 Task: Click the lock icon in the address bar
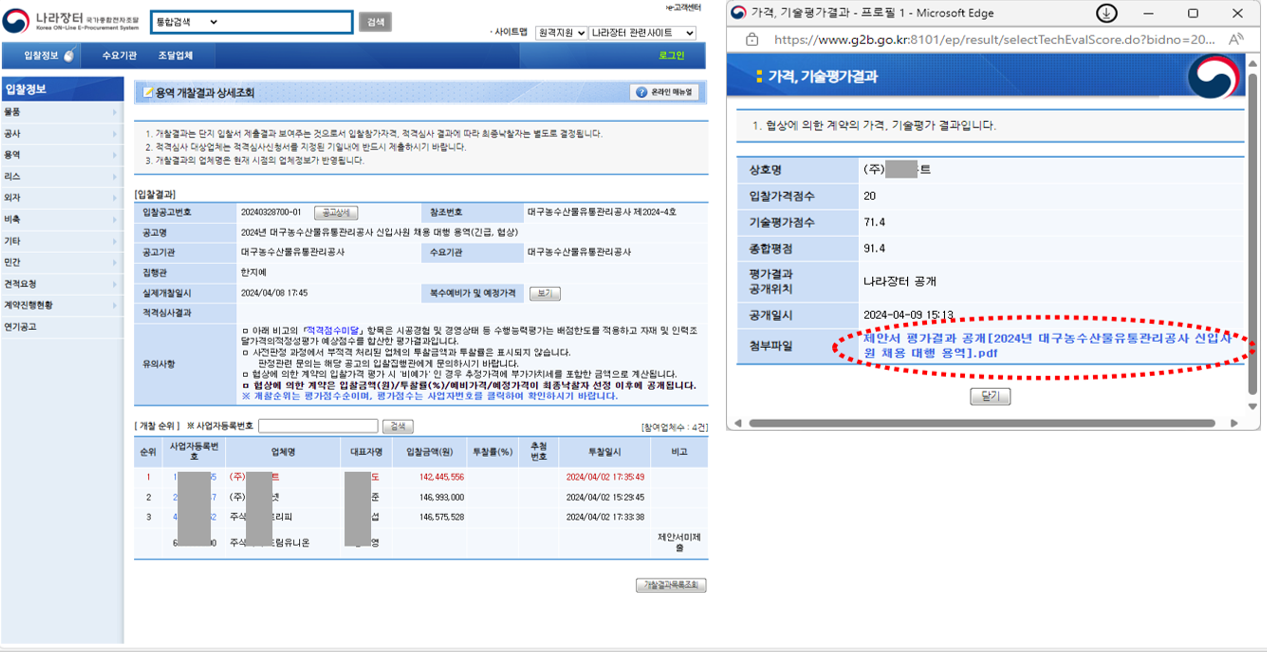[752, 40]
